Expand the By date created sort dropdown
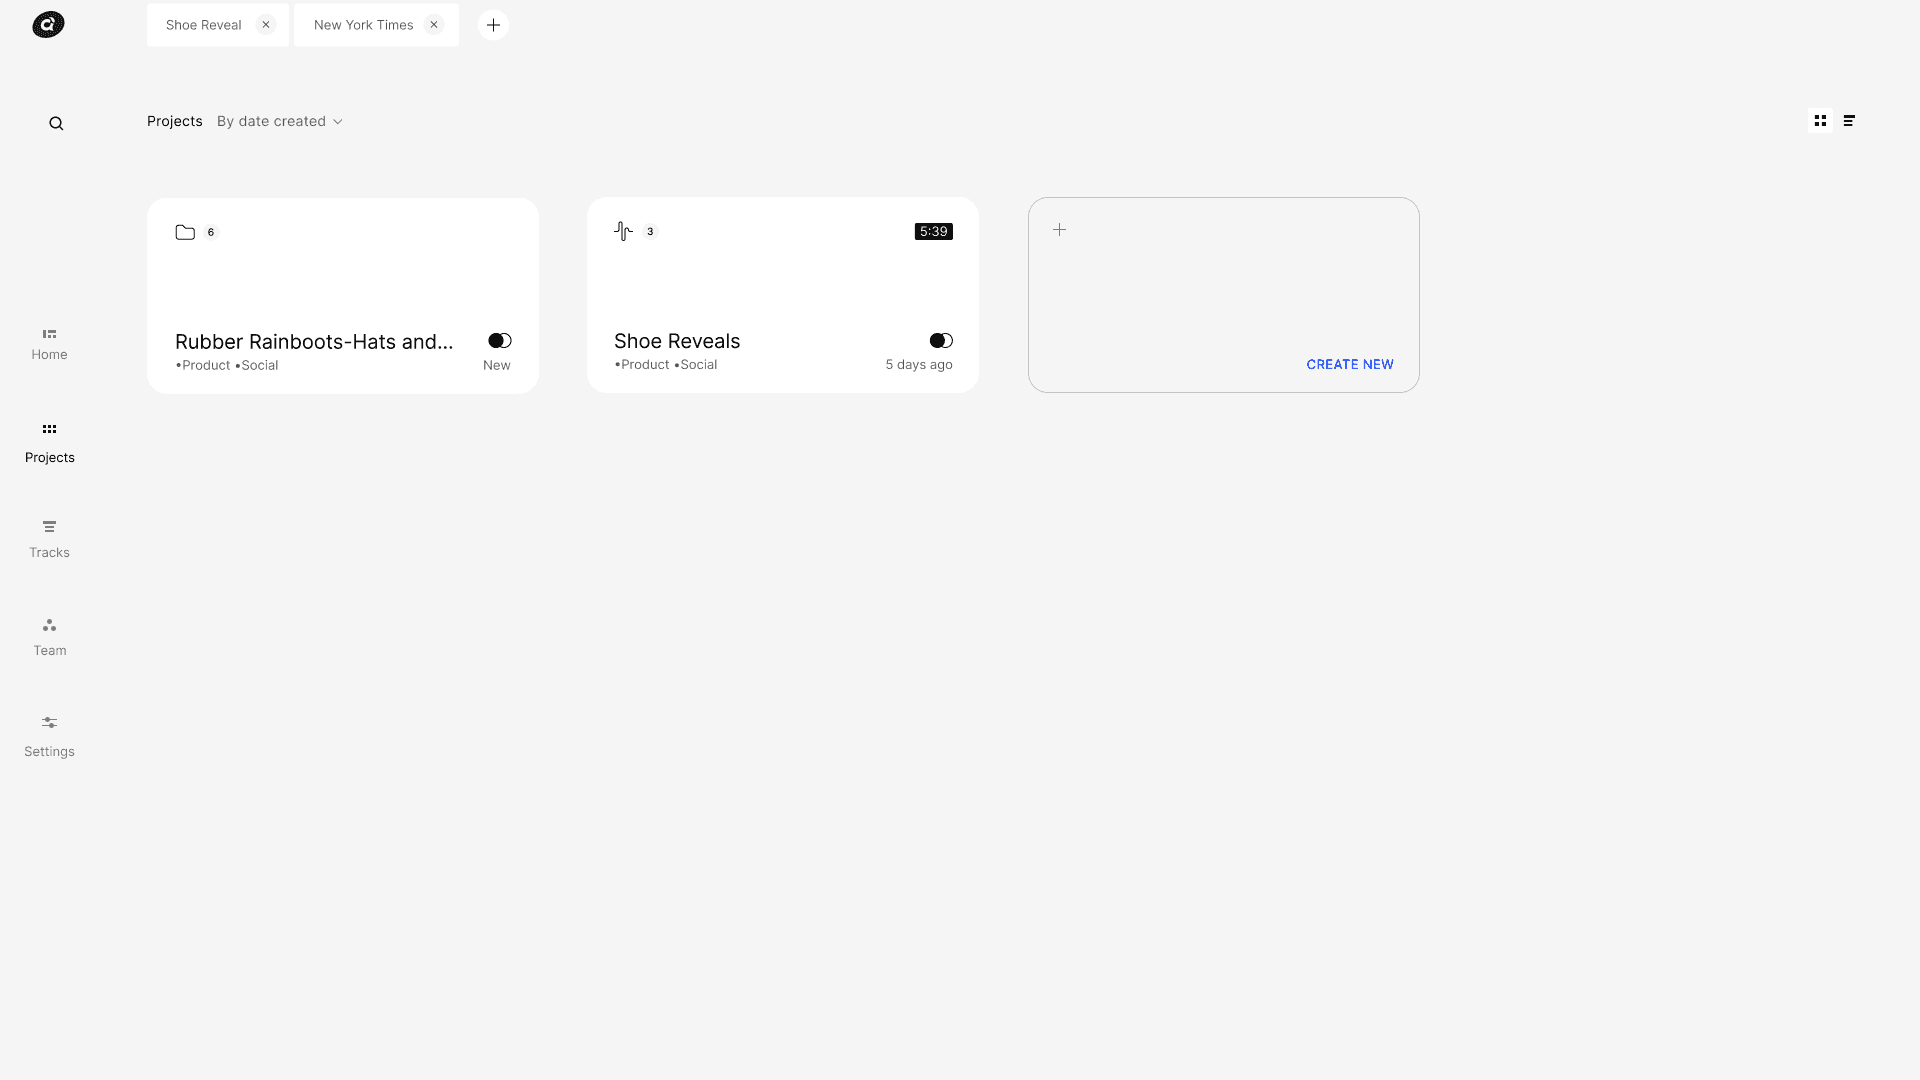Screen dimensions: 1920x1080 coord(271,121)
